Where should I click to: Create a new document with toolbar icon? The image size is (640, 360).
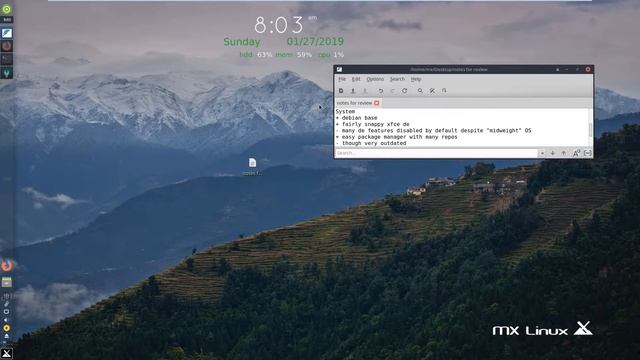point(341,91)
